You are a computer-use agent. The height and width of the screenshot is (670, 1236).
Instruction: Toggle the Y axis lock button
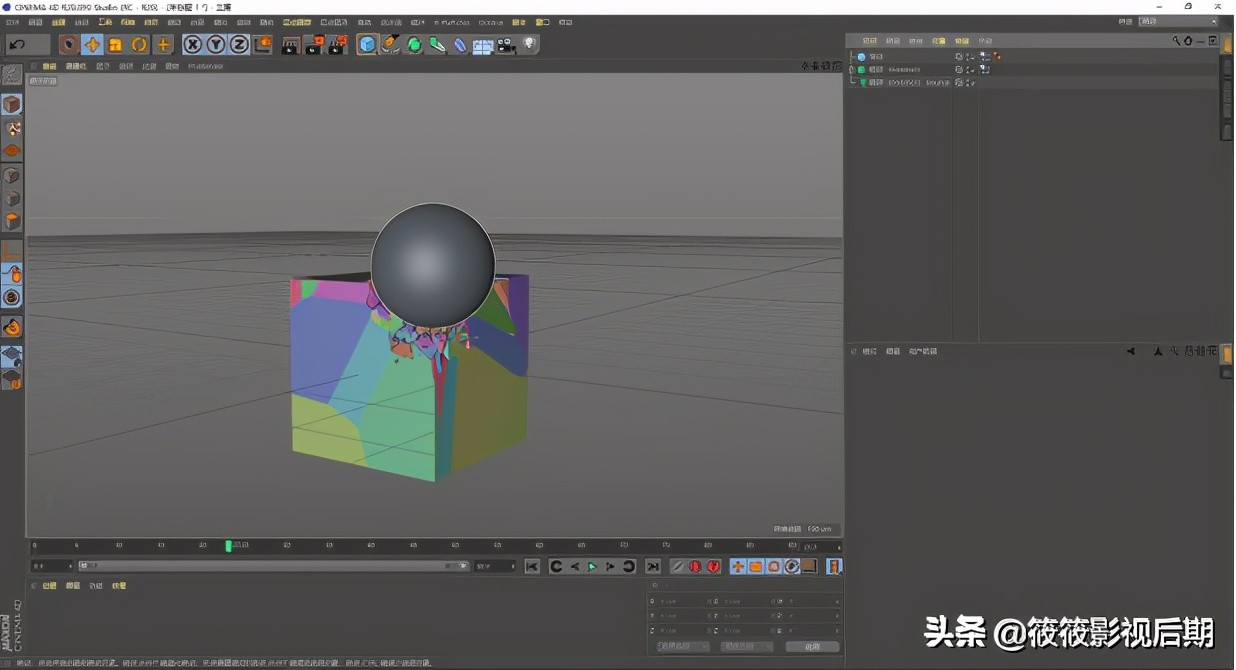213,44
